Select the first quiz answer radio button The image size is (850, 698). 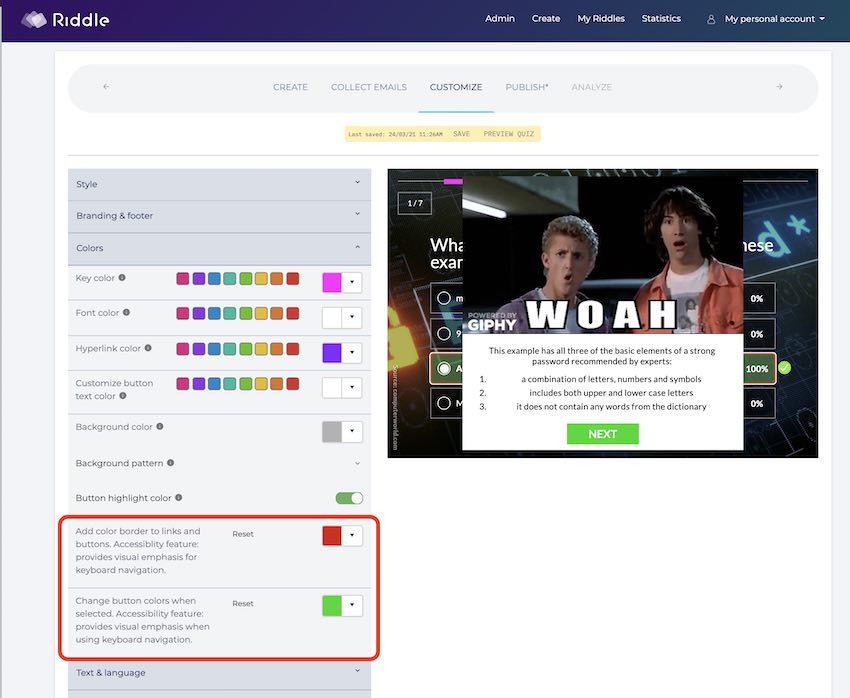tap(444, 298)
